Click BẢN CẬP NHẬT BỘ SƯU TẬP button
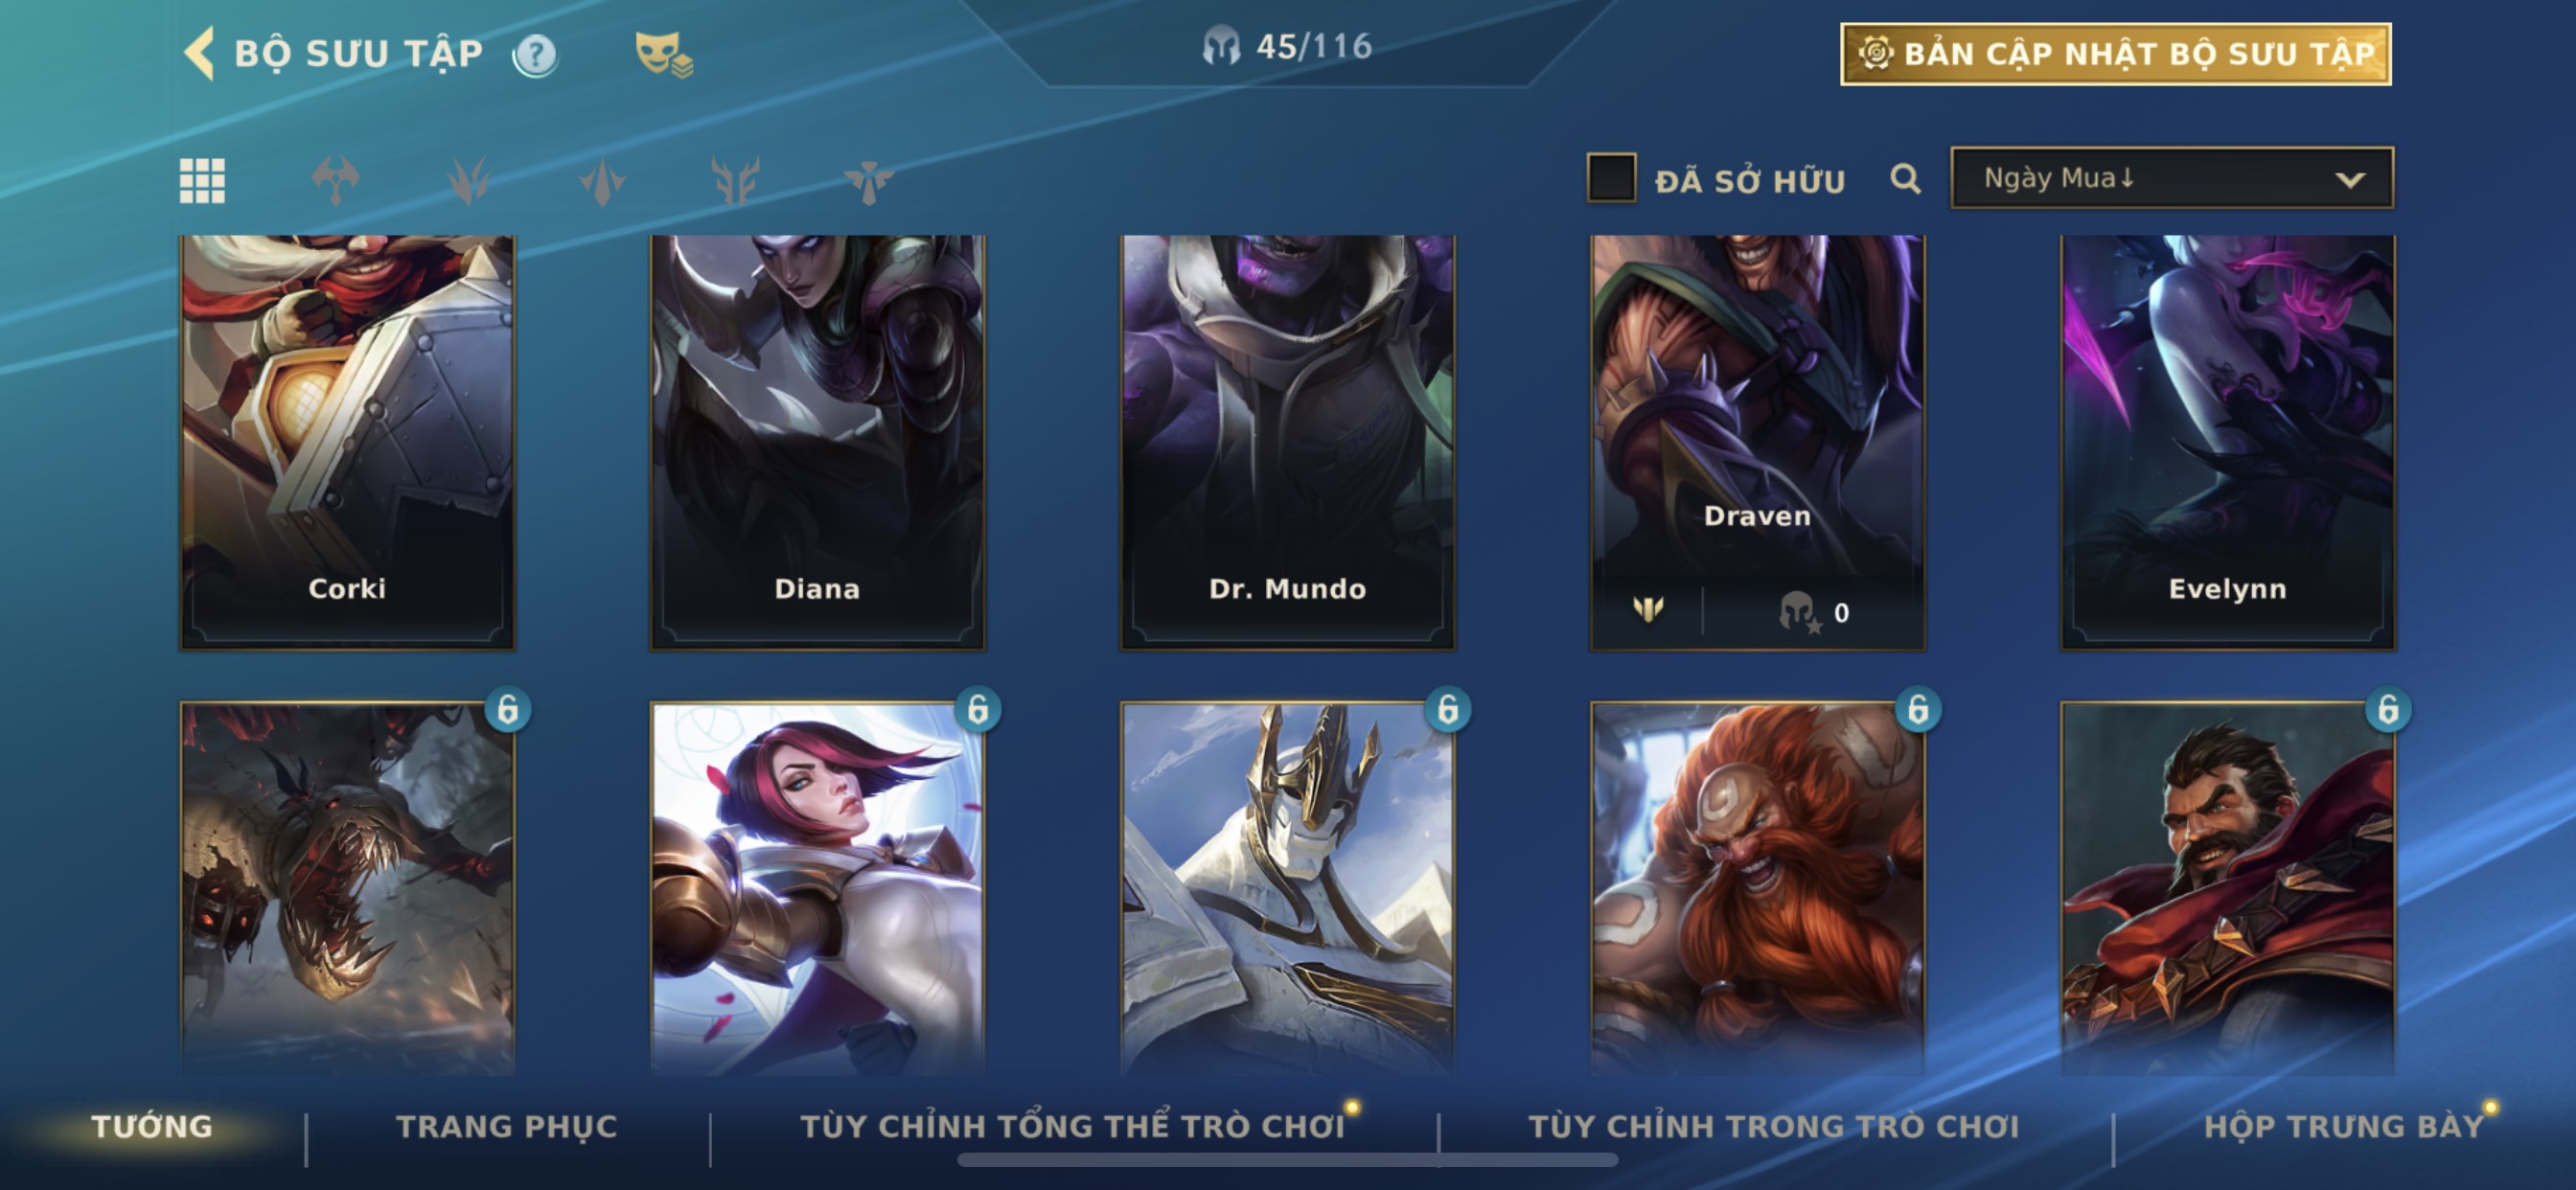 [x=2116, y=54]
